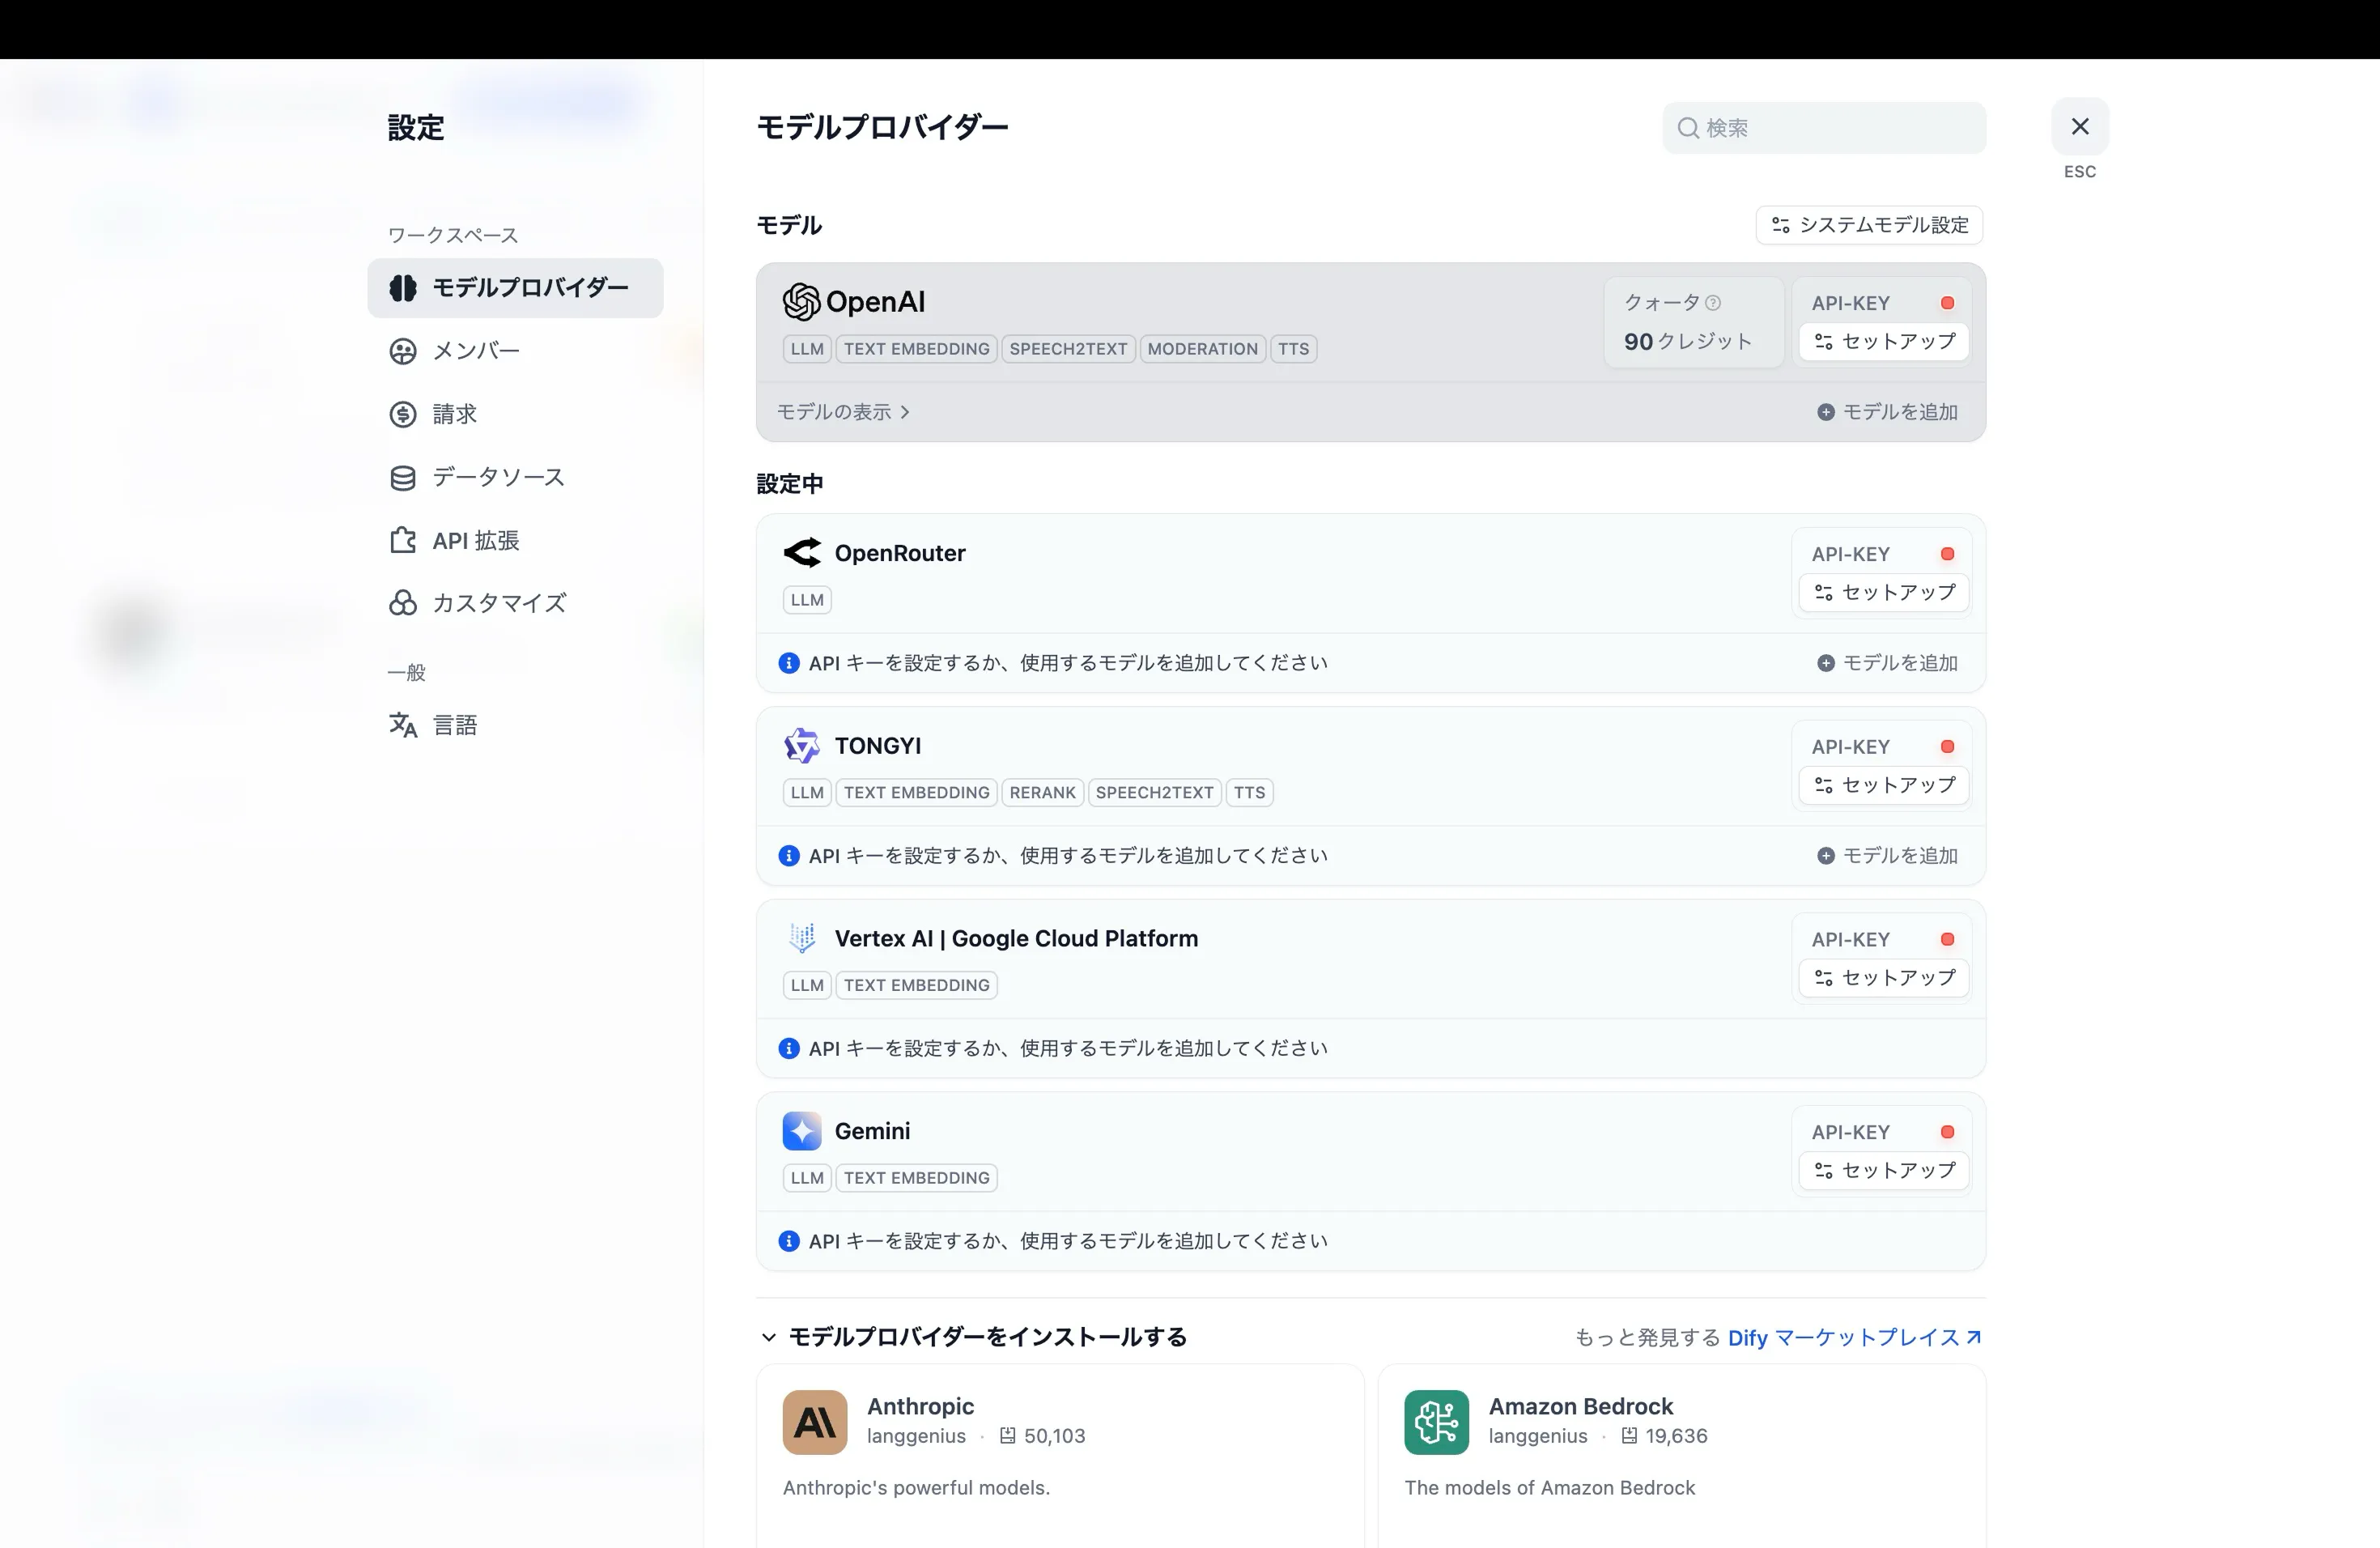The image size is (2380, 1548).
Task: Click the Amazon Bedrock provider logo
Action: [1437, 1422]
